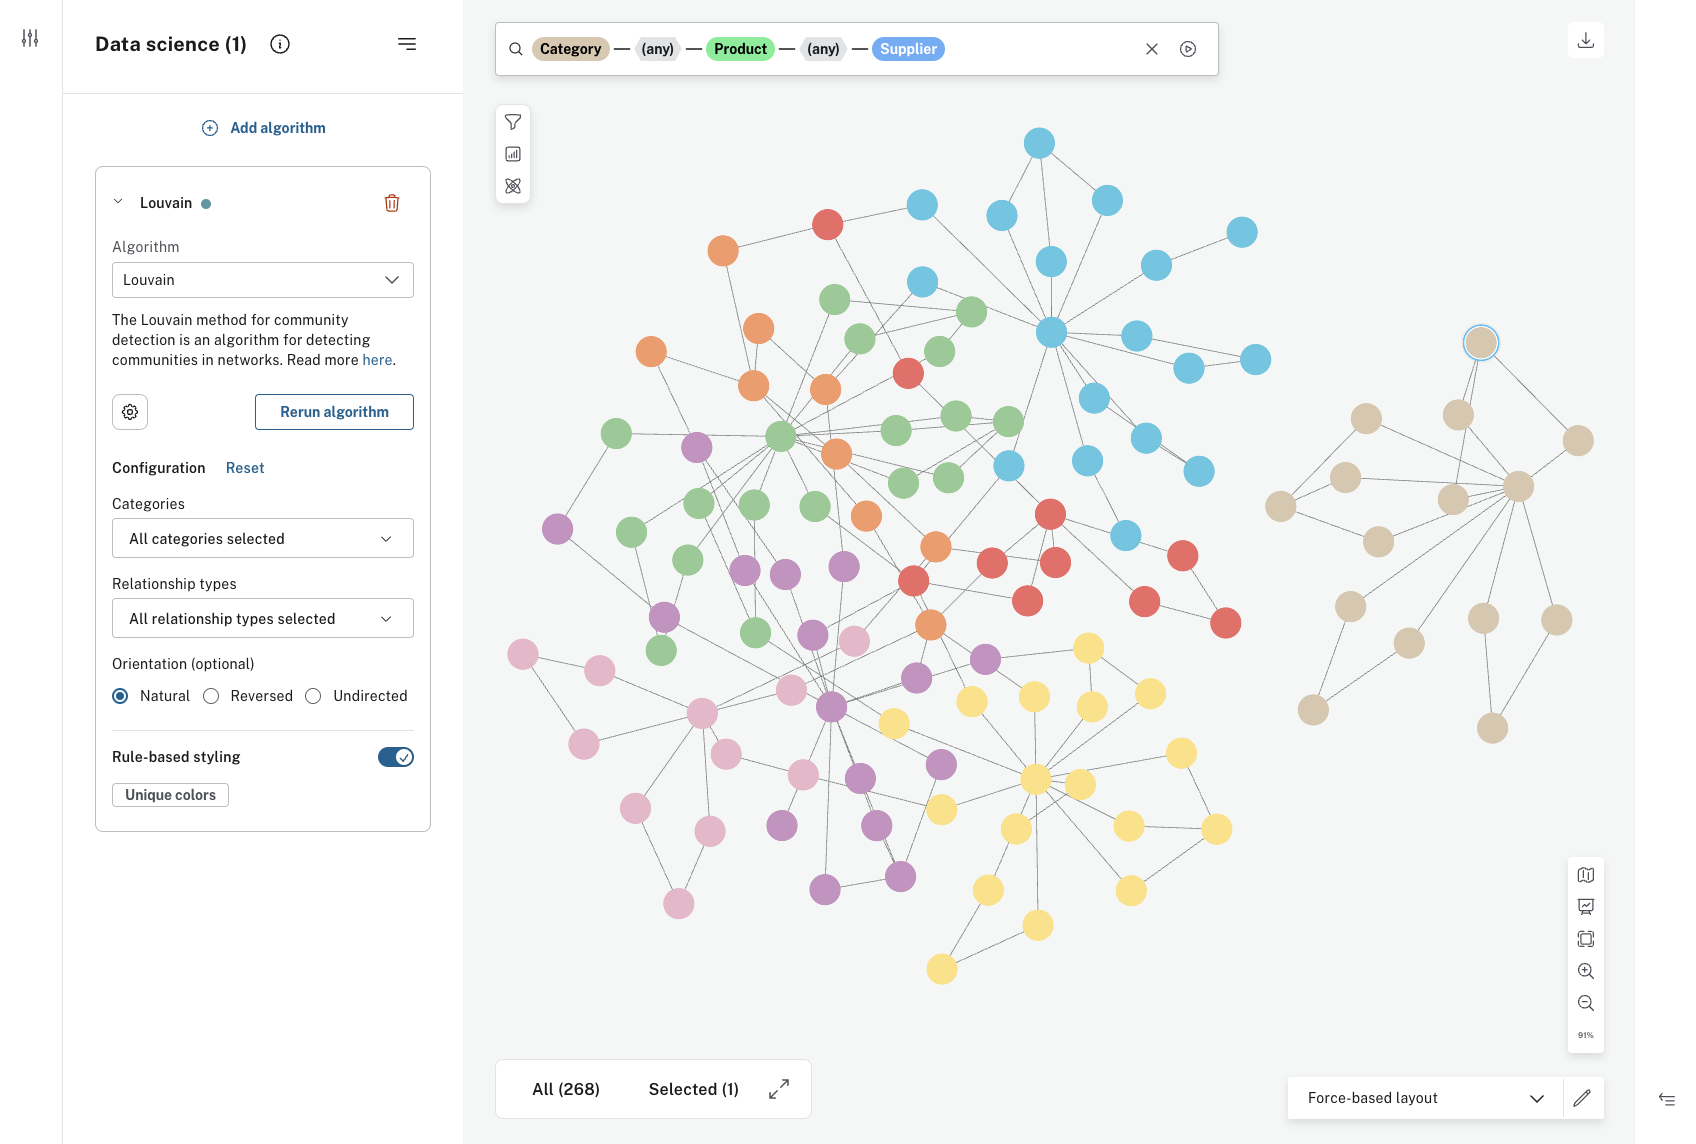Viewport: 1696px width, 1144px height.
Task: Click Rerun algorithm button
Action: point(334,412)
